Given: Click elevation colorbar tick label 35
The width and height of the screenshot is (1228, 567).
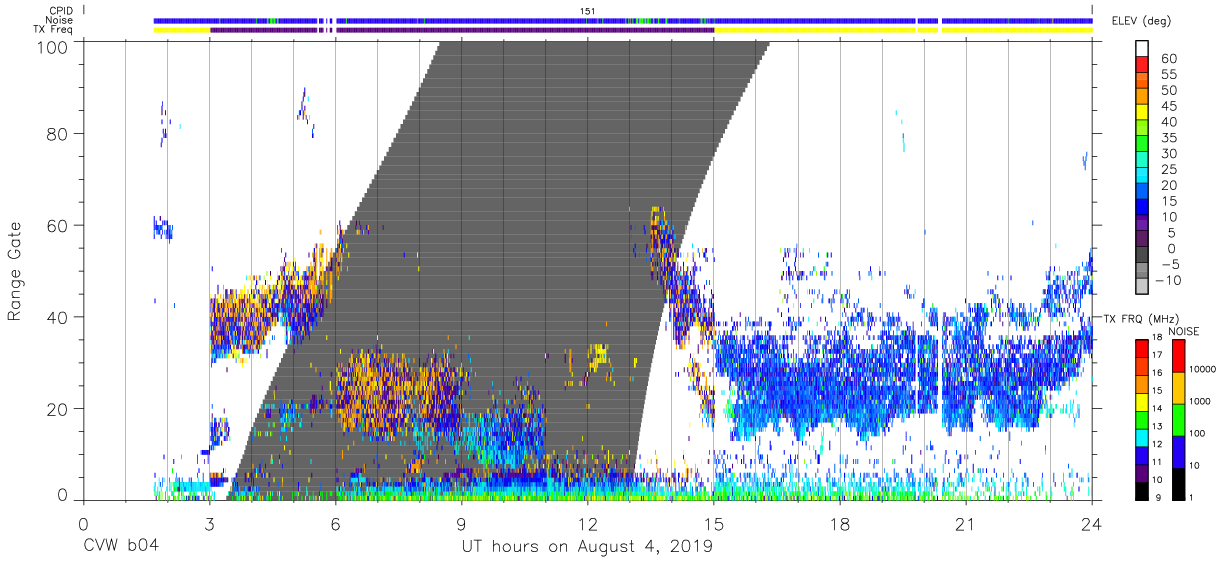Looking at the screenshot, I should [x=1167, y=138].
